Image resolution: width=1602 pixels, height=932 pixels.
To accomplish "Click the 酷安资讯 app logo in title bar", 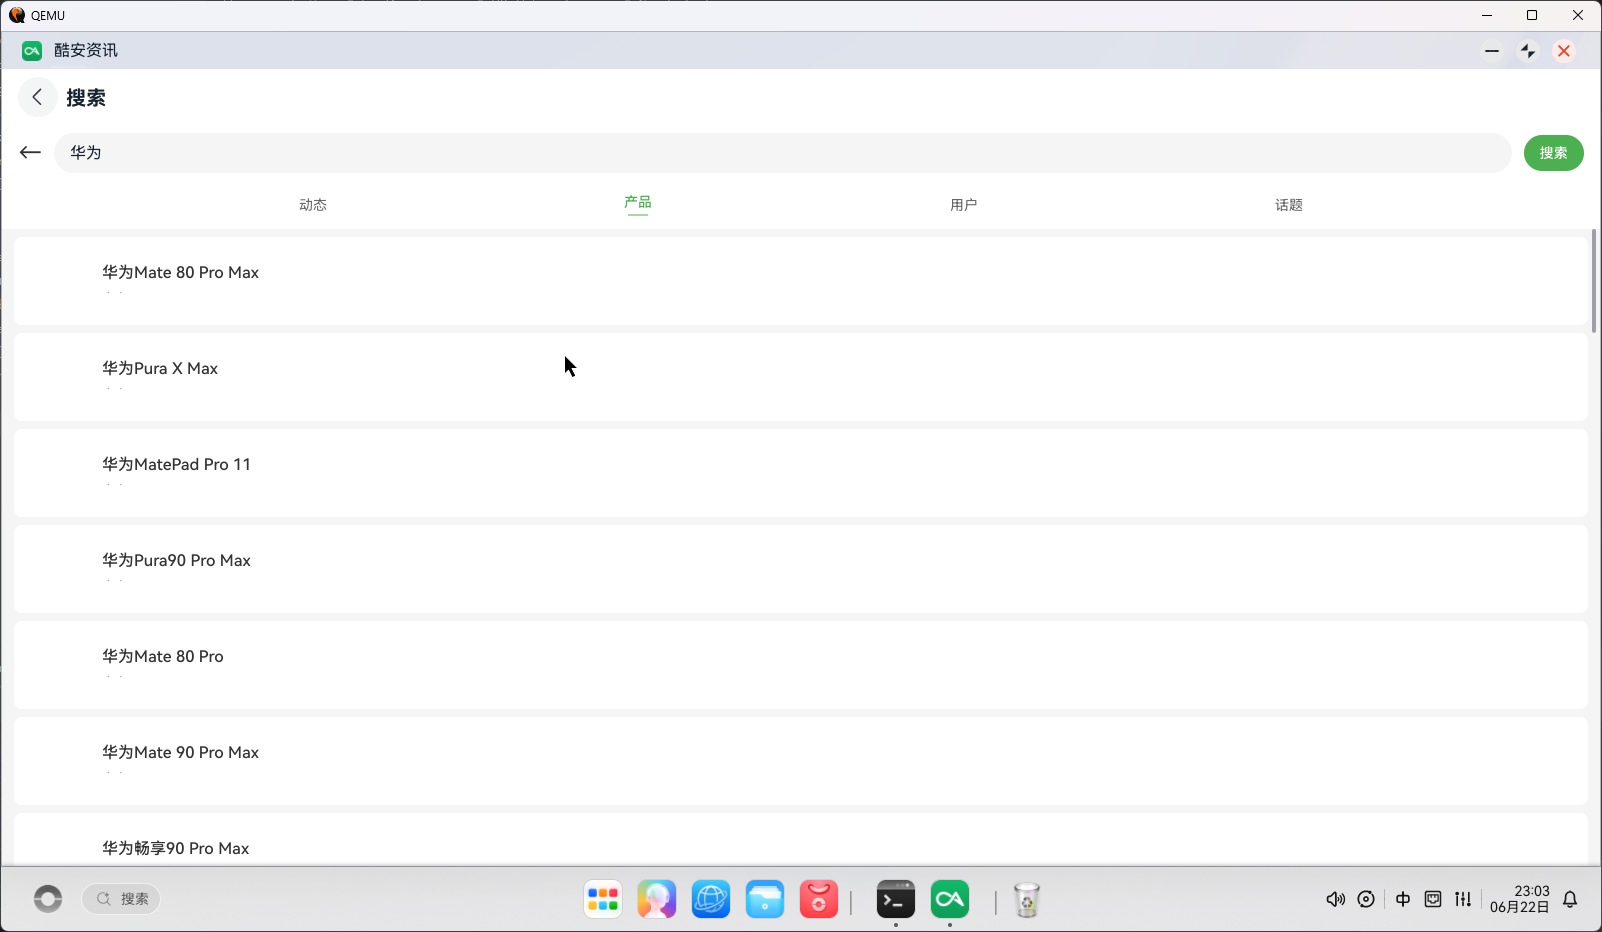I will point(32,51).
